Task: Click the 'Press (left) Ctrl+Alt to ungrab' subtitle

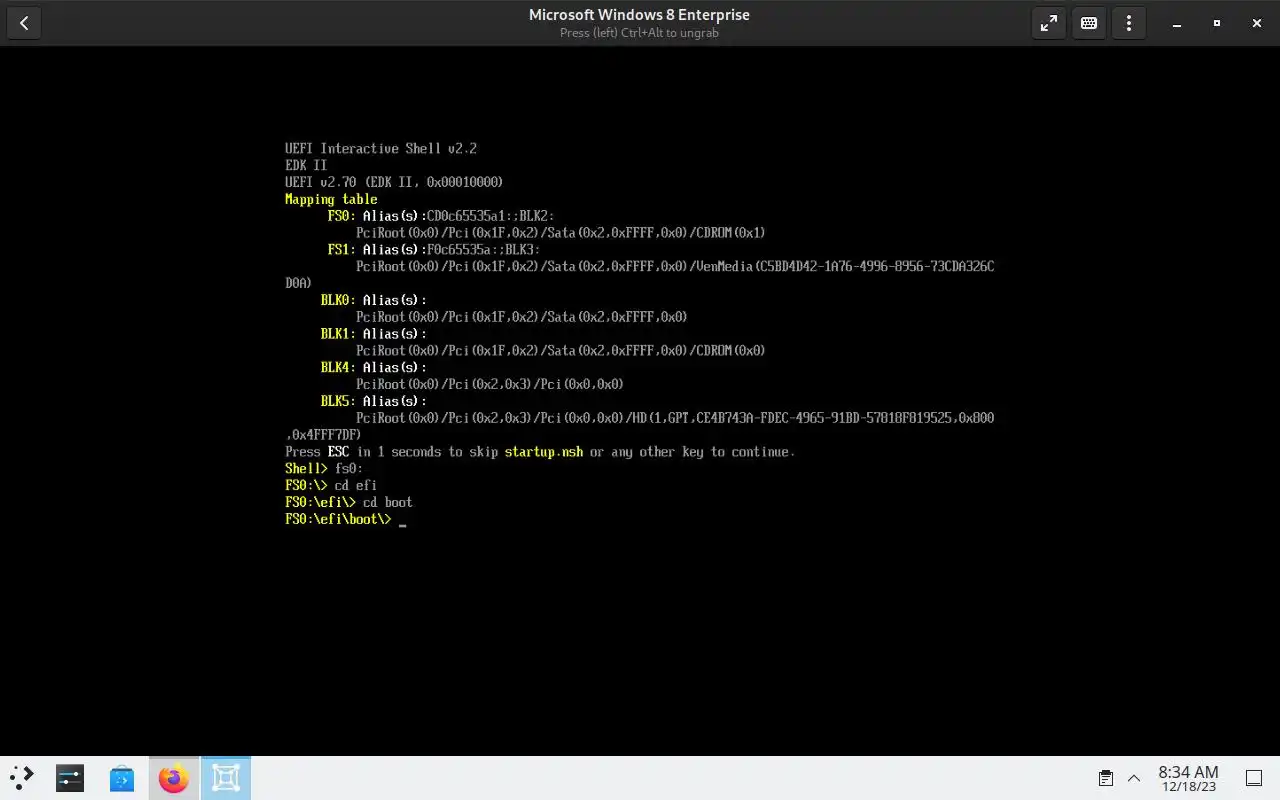Action: pyautogui.click(x=639, y=33)
